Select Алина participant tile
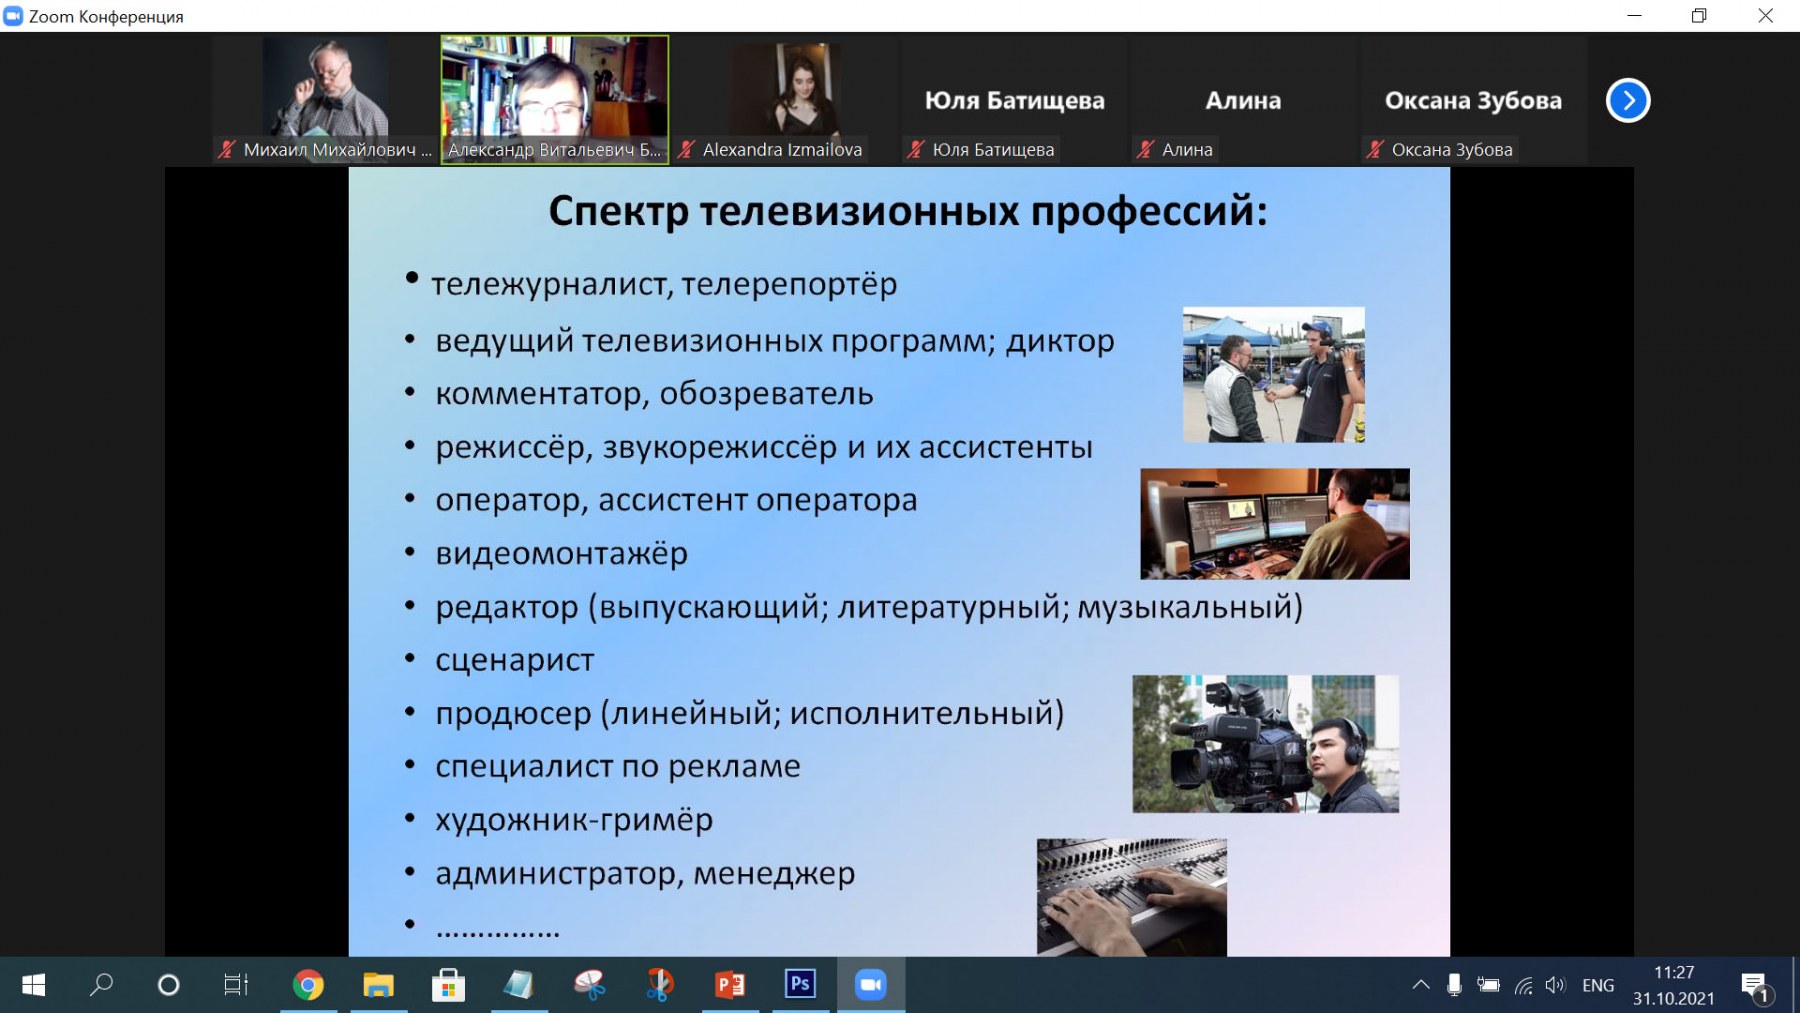The height and width of the screenshot is (1013, 1800). pos(1243,100)
